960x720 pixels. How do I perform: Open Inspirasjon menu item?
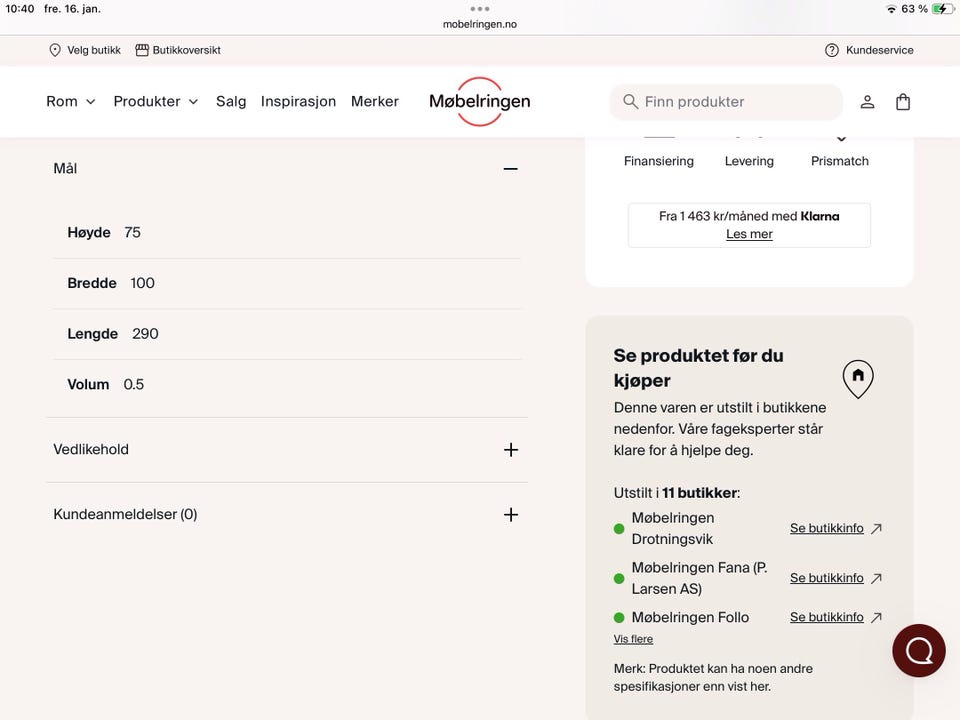298,102
